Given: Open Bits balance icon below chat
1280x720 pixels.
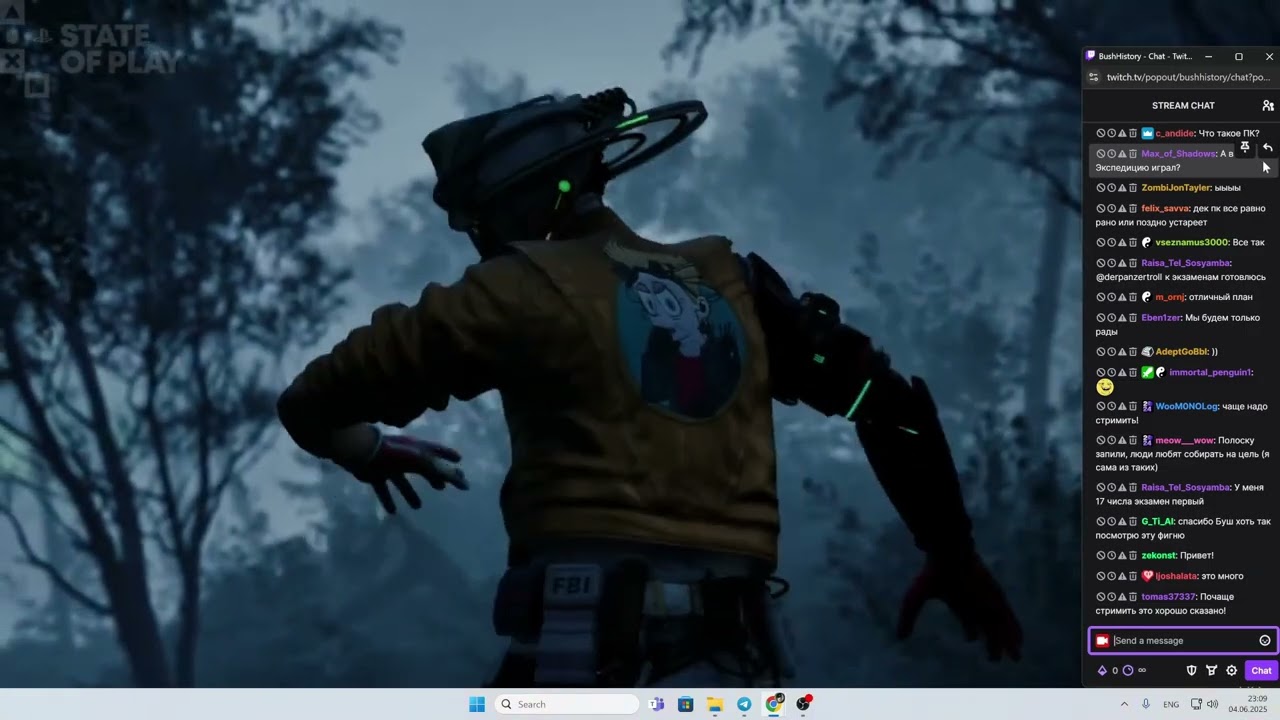Looking at the screenshot, I should click(1102, 671).
